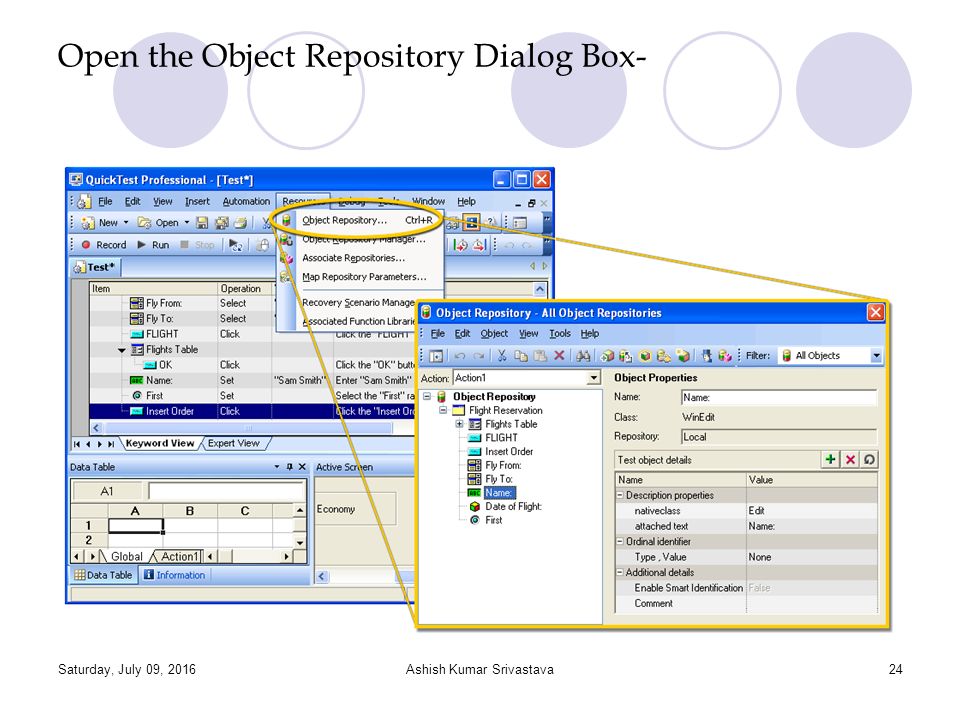The width and height of the screenshot is (960, 720).
Task: Choose Object Repository Manager... menu entry
Action: pyautogui.click(x=364, y=239)
